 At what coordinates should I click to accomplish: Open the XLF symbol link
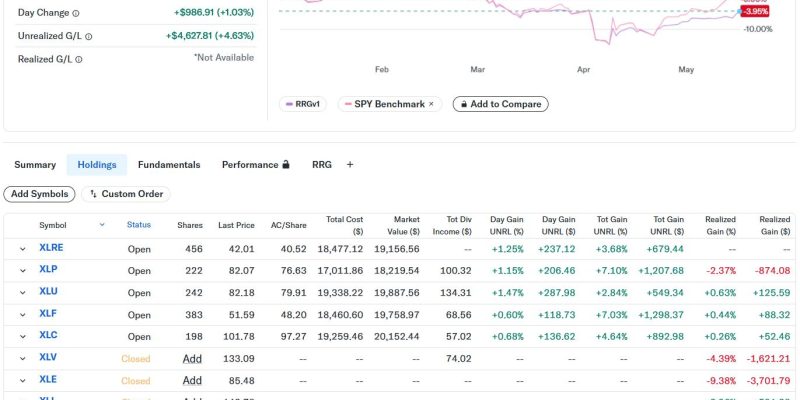click(x=47, y=313)
